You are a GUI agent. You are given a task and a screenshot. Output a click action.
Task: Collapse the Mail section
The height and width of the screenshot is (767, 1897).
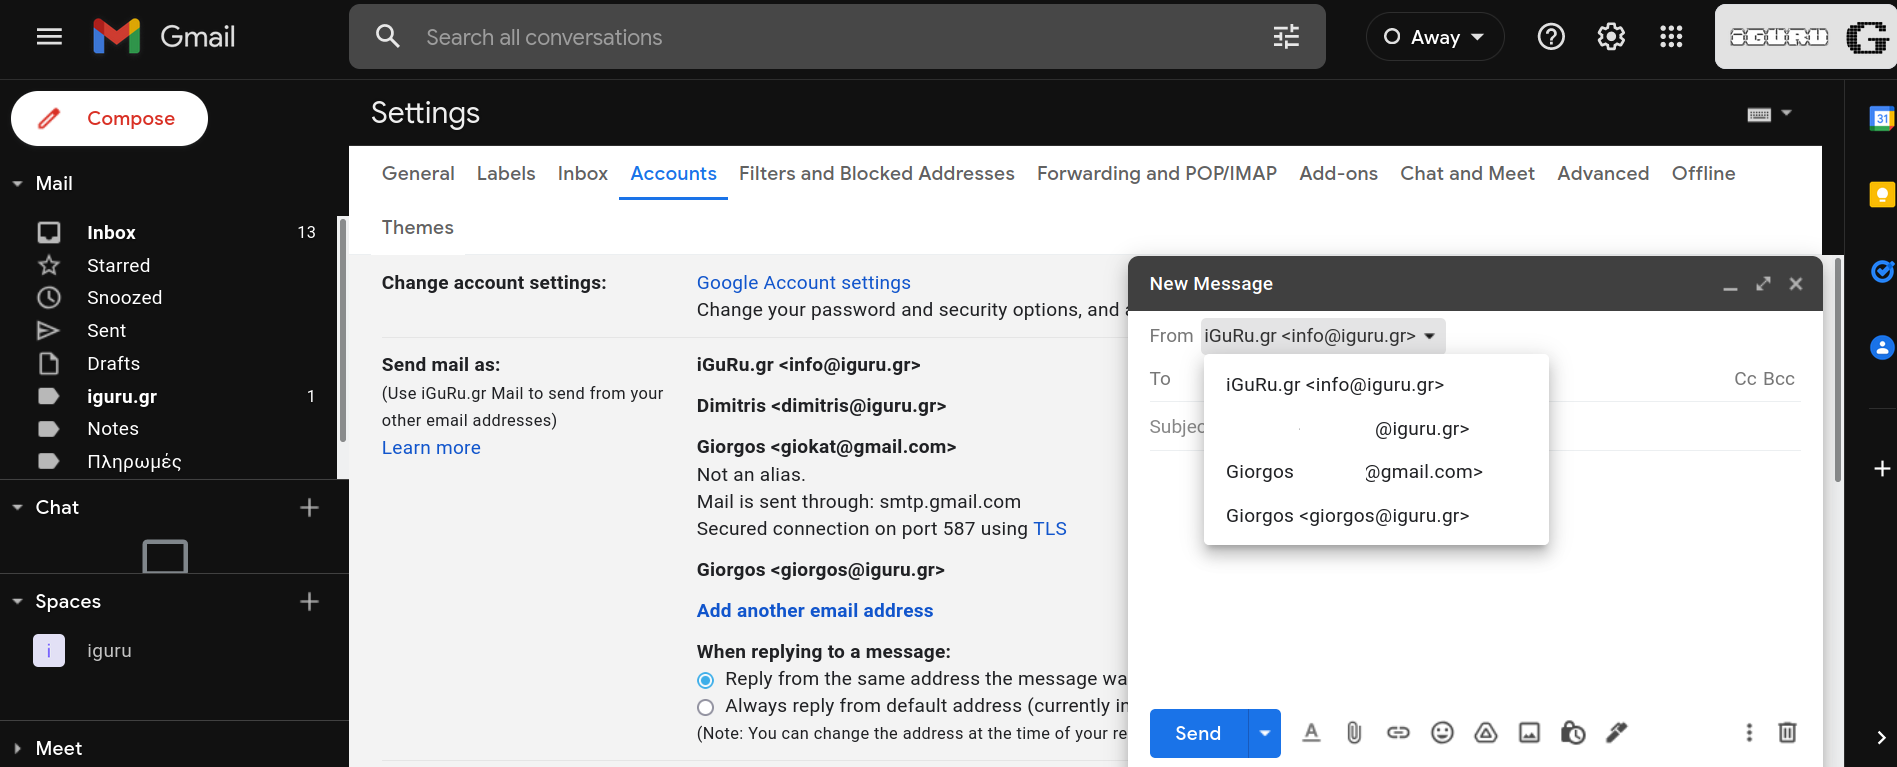point(17,184)
